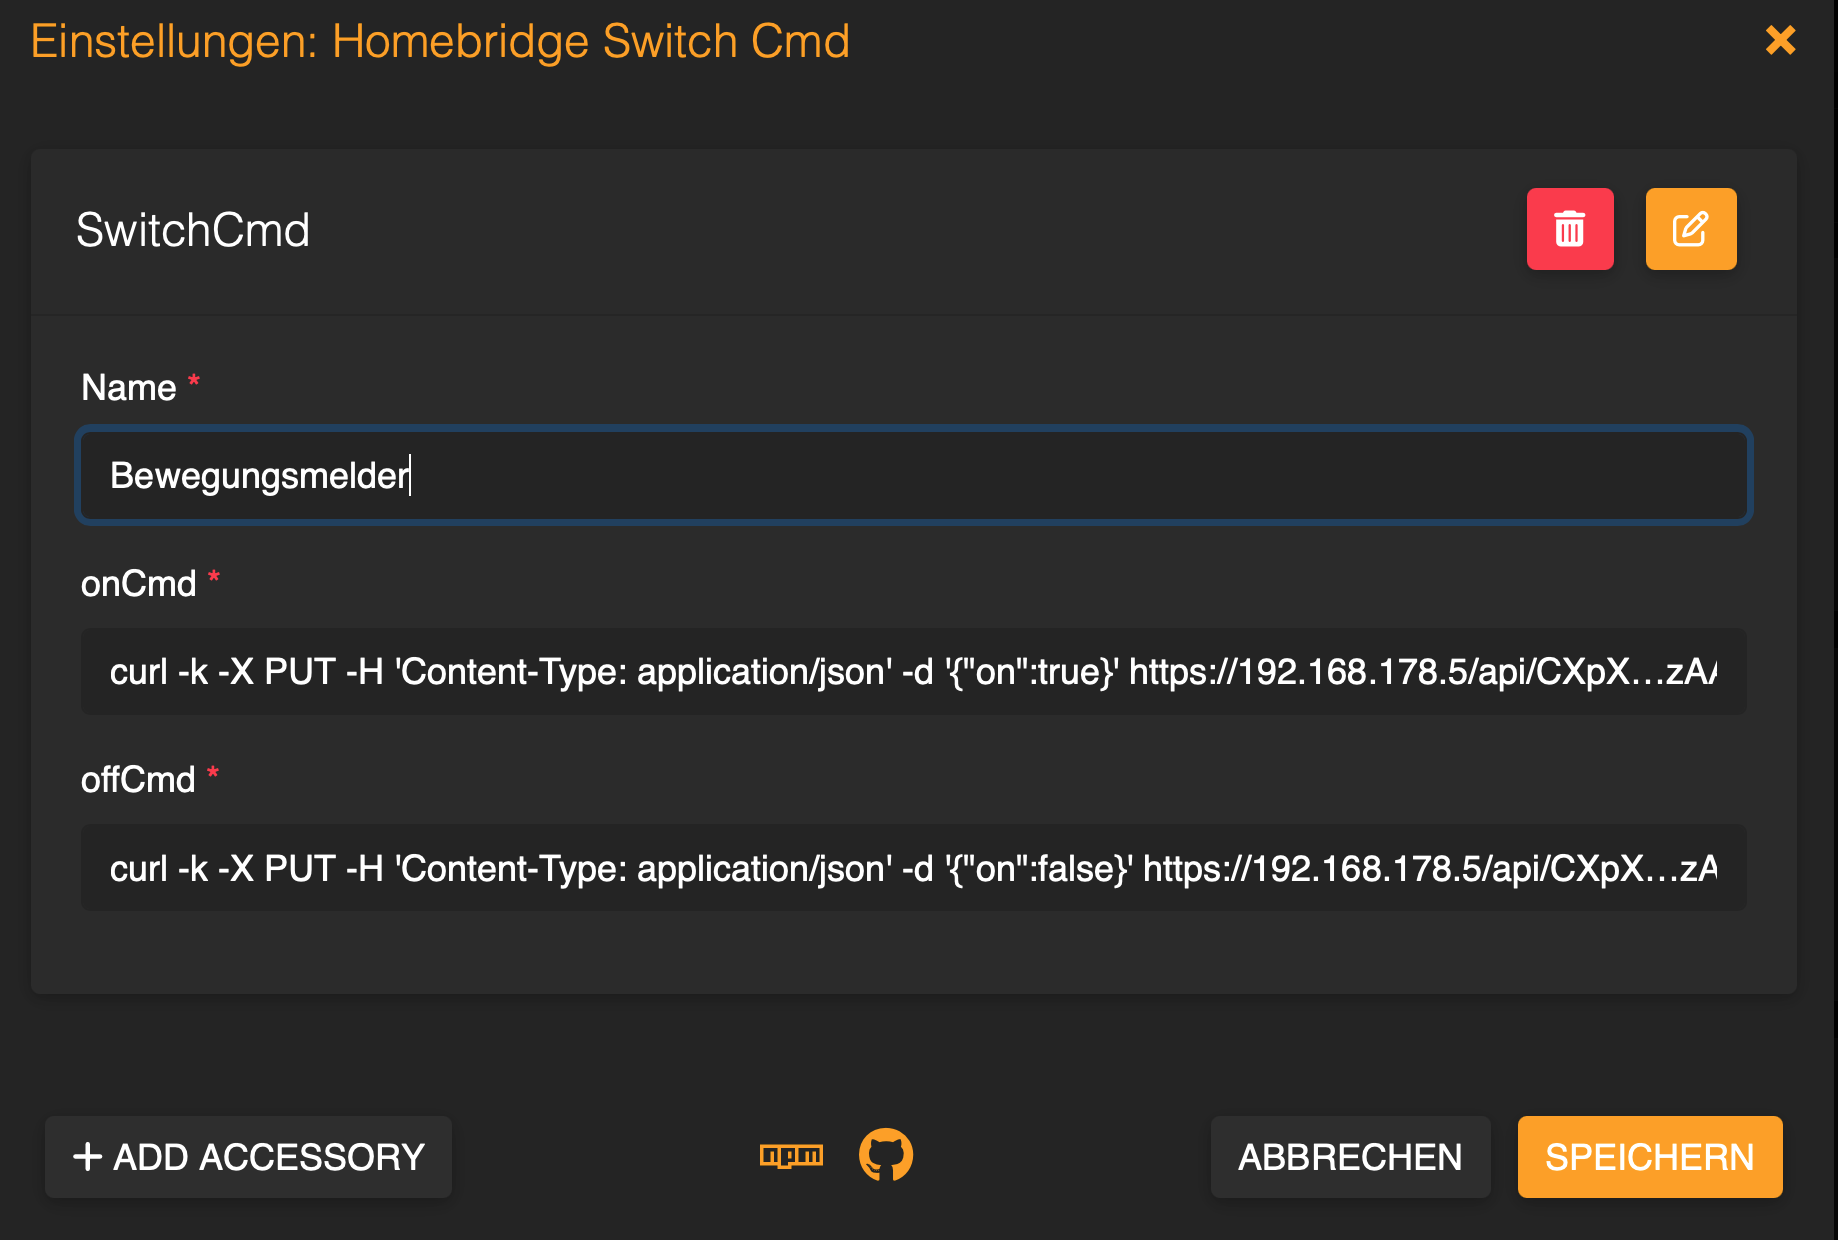This screenshot has width=1838, height=1240.
Task: Click the SwitchCmd section heading
Action: coord(193,230)
